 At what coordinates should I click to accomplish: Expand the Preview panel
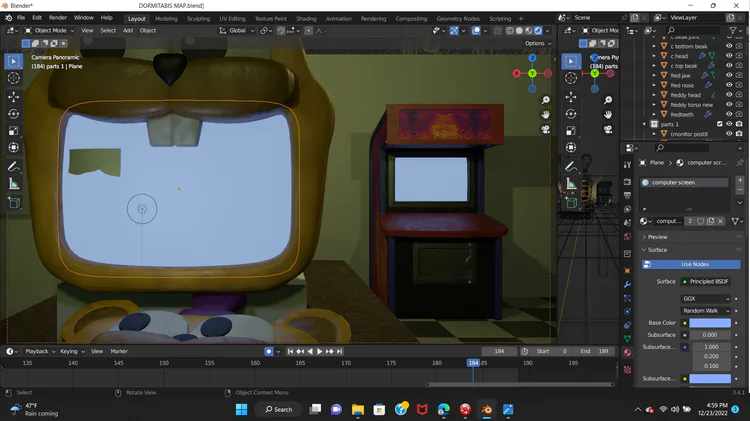coord(658,237)
